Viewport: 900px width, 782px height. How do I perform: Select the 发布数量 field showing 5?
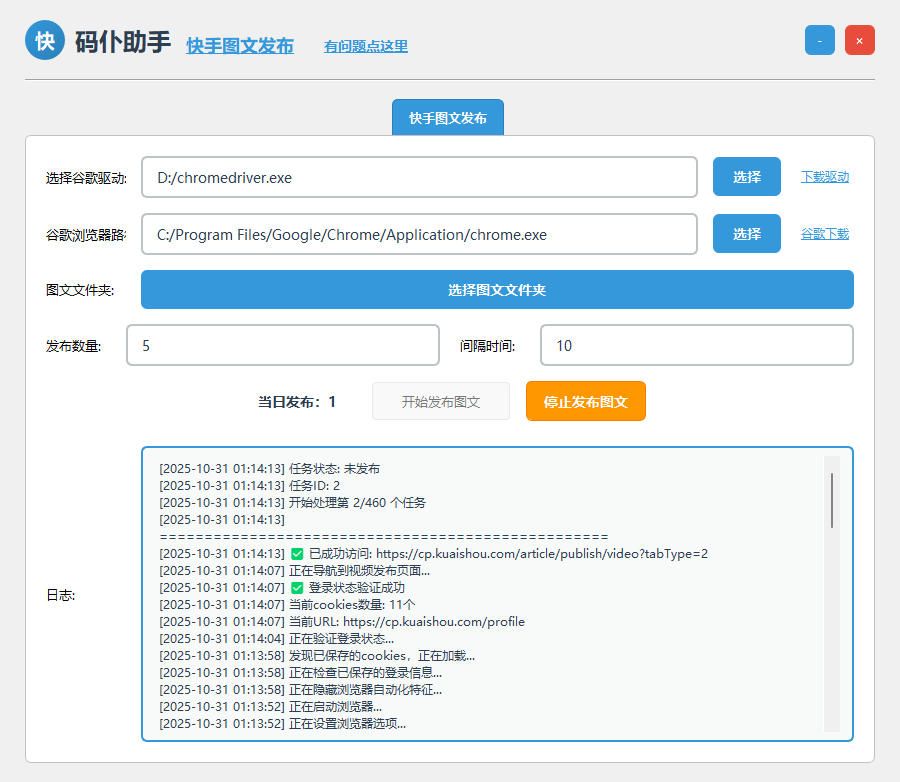283,344
